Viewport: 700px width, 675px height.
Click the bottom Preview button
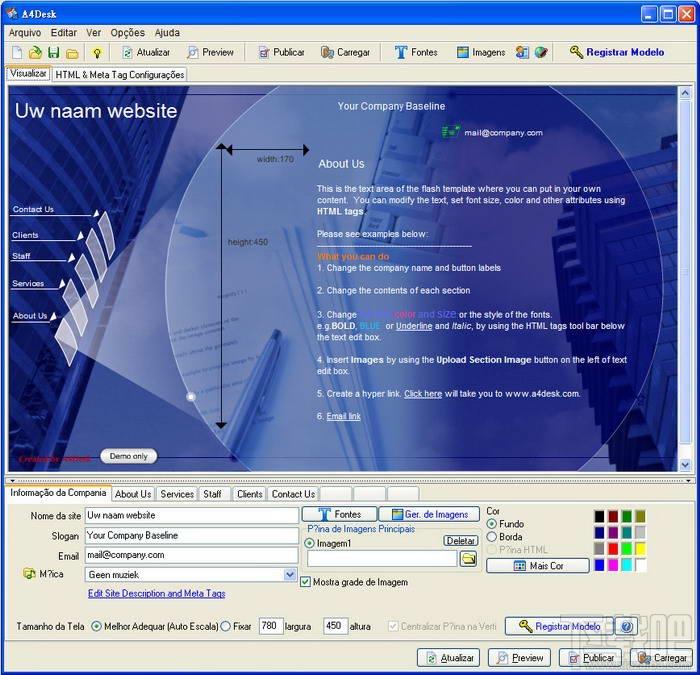(x=519, y=658)
